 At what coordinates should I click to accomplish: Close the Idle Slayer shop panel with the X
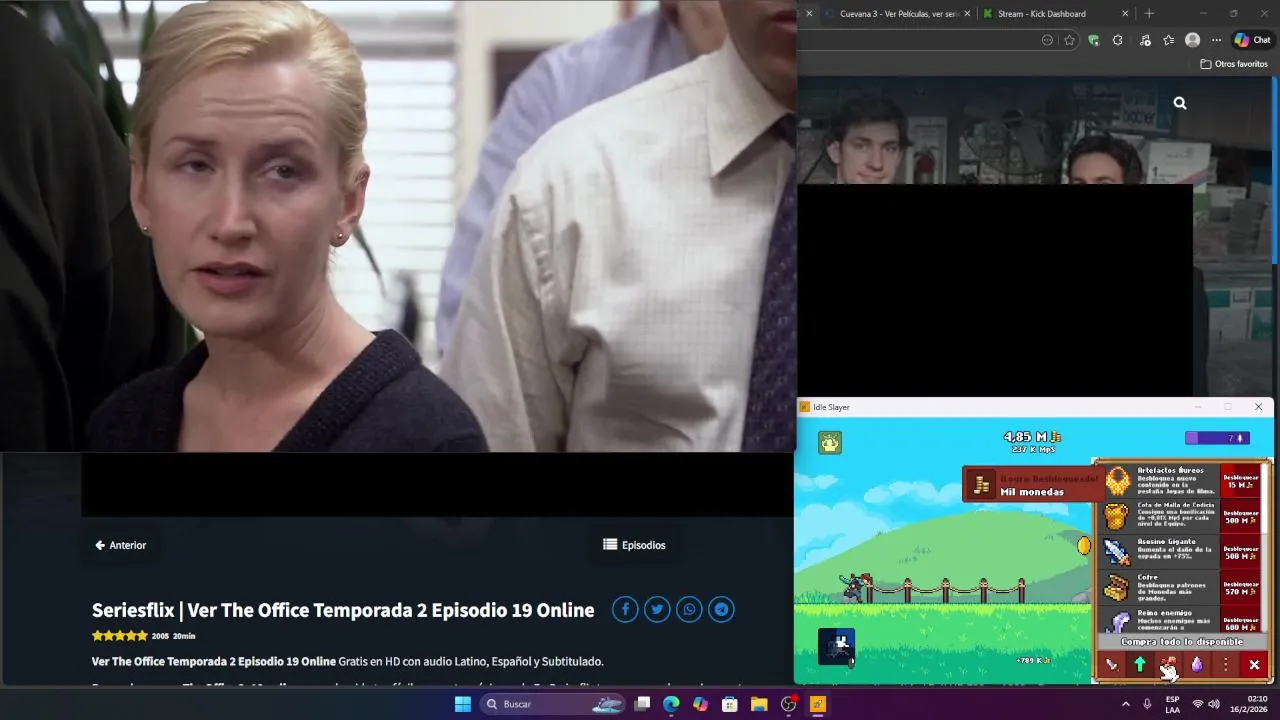coord(1254,665)
